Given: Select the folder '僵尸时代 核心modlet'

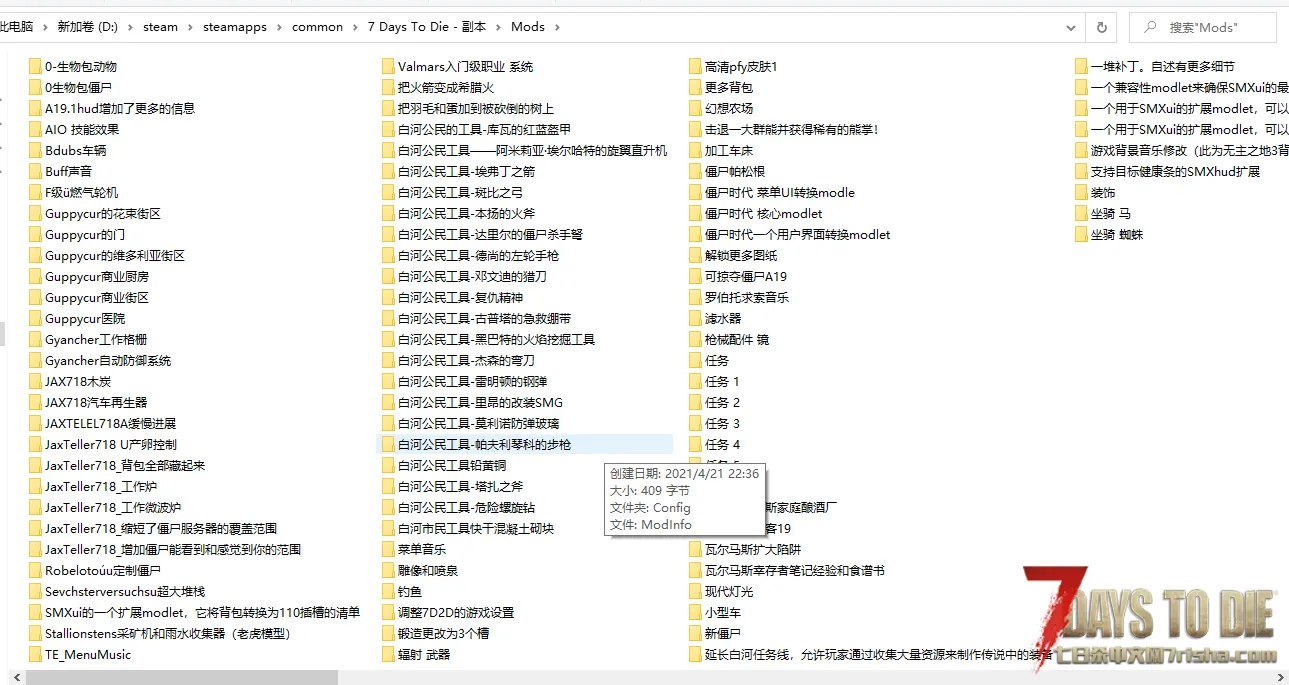Looking at the screenshot, I should [x=755, y=214].
